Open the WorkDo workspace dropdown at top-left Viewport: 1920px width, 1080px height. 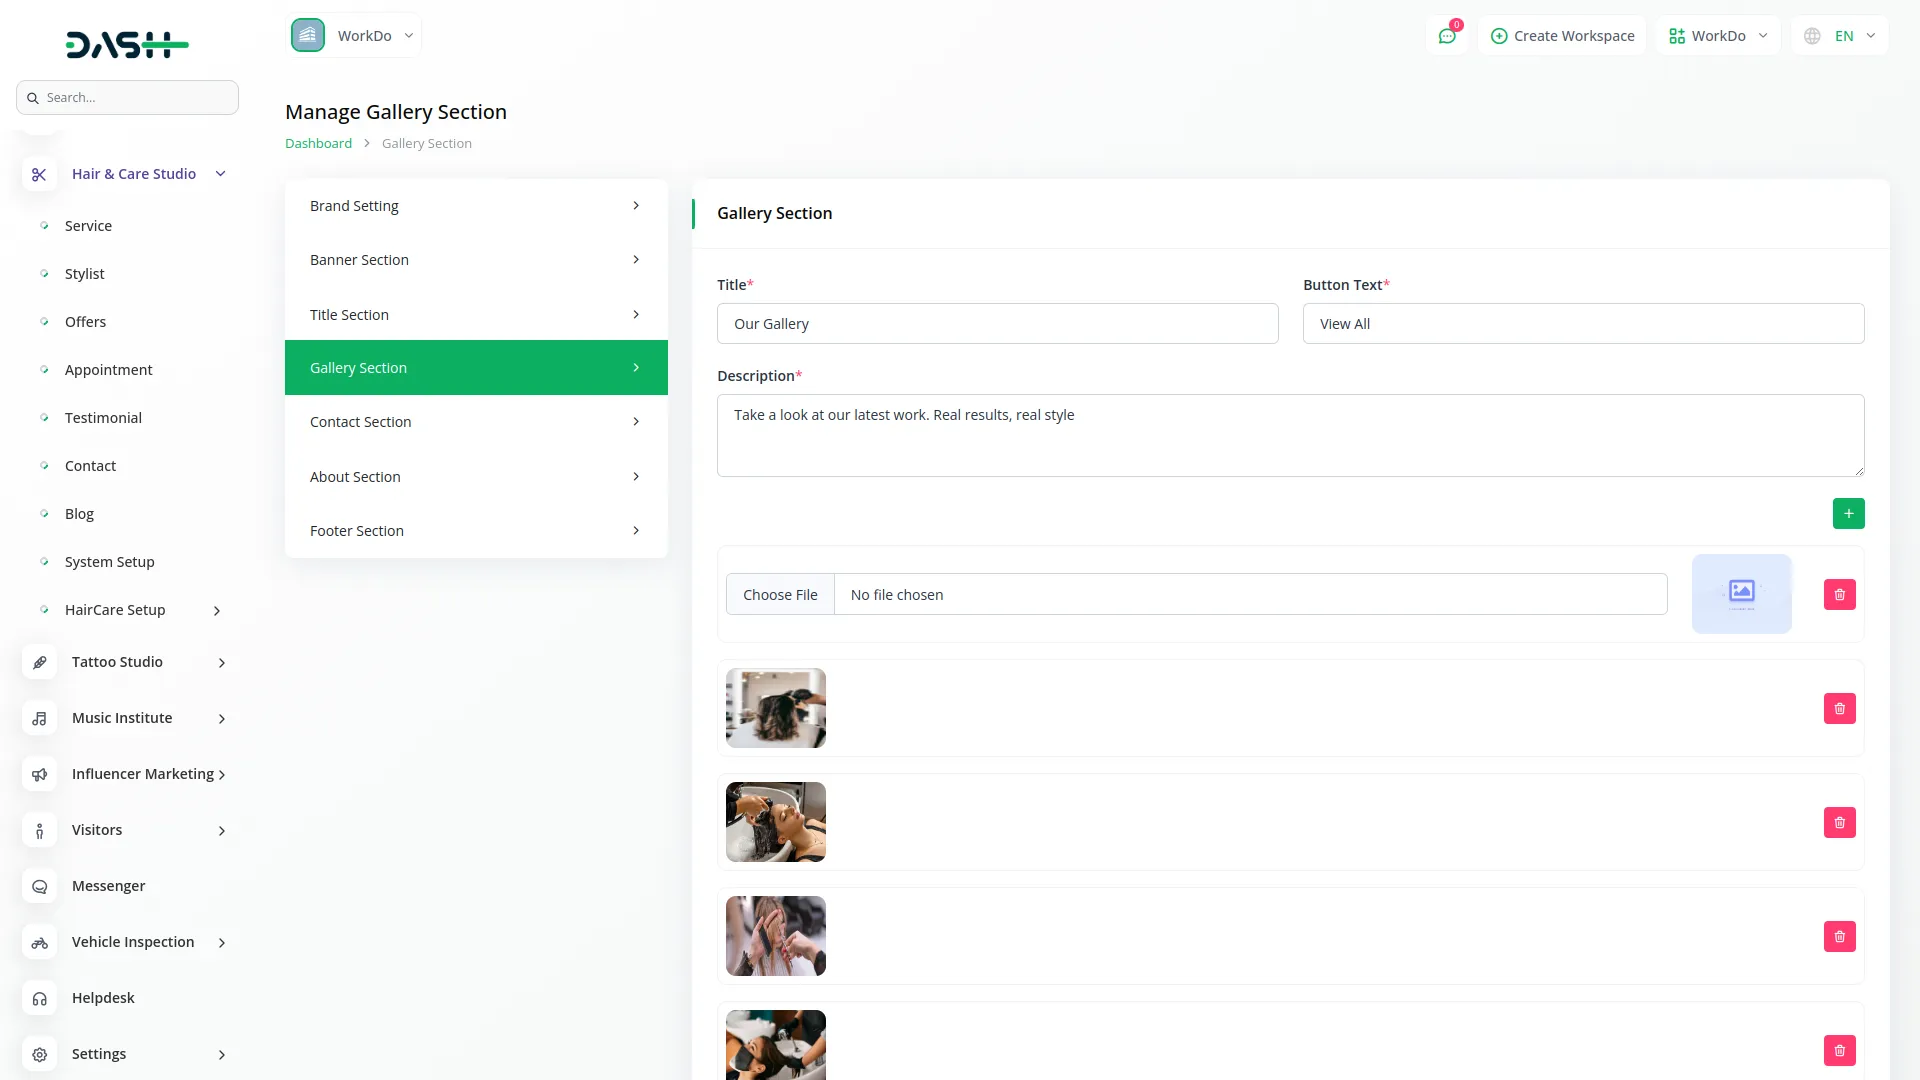click(354, 36)
